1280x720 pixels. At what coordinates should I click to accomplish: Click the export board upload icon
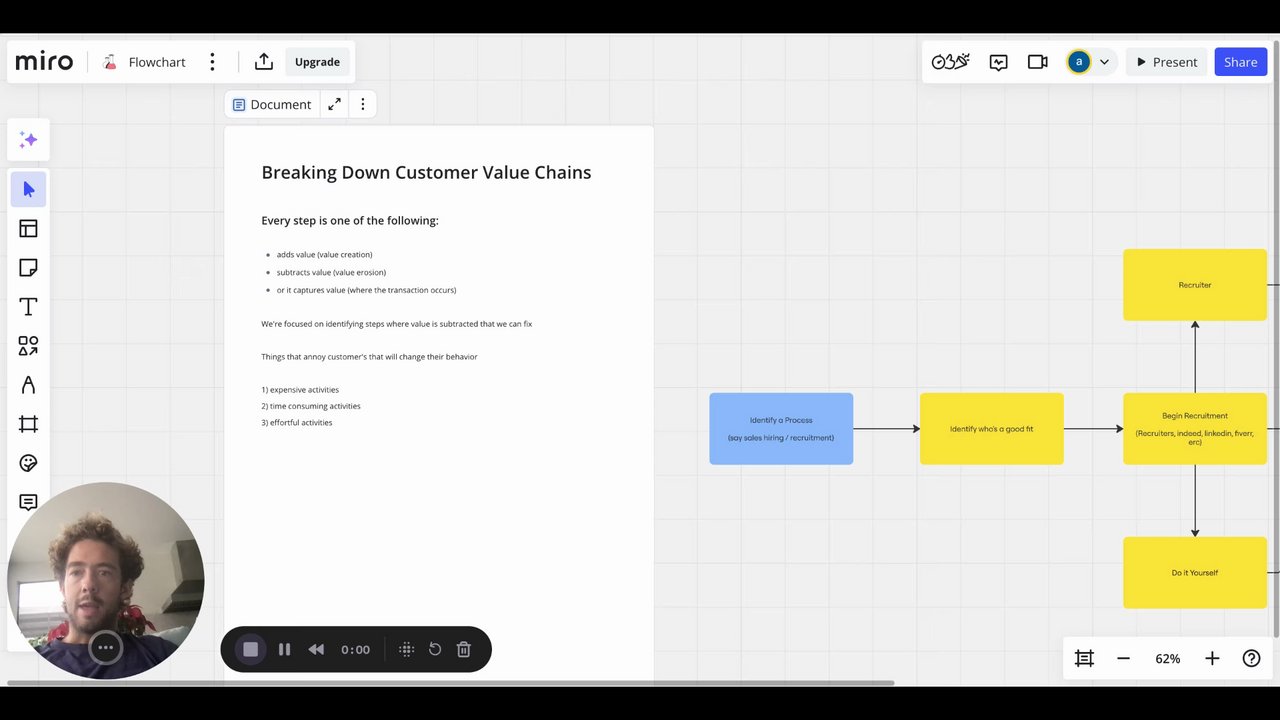tap(264, 62)
